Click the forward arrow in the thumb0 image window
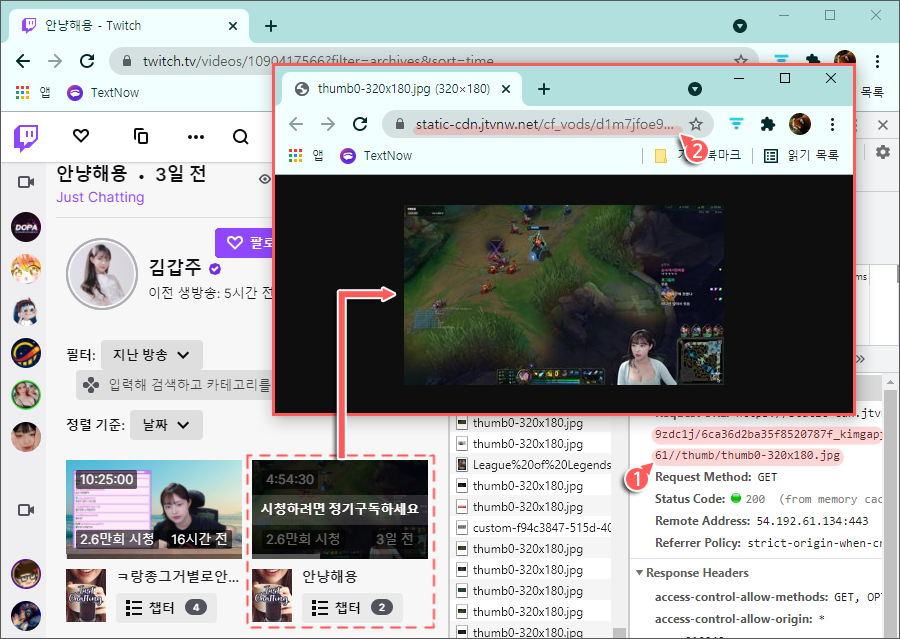The image size is (900, 639). pyautogui.click(x=328, y=123)
